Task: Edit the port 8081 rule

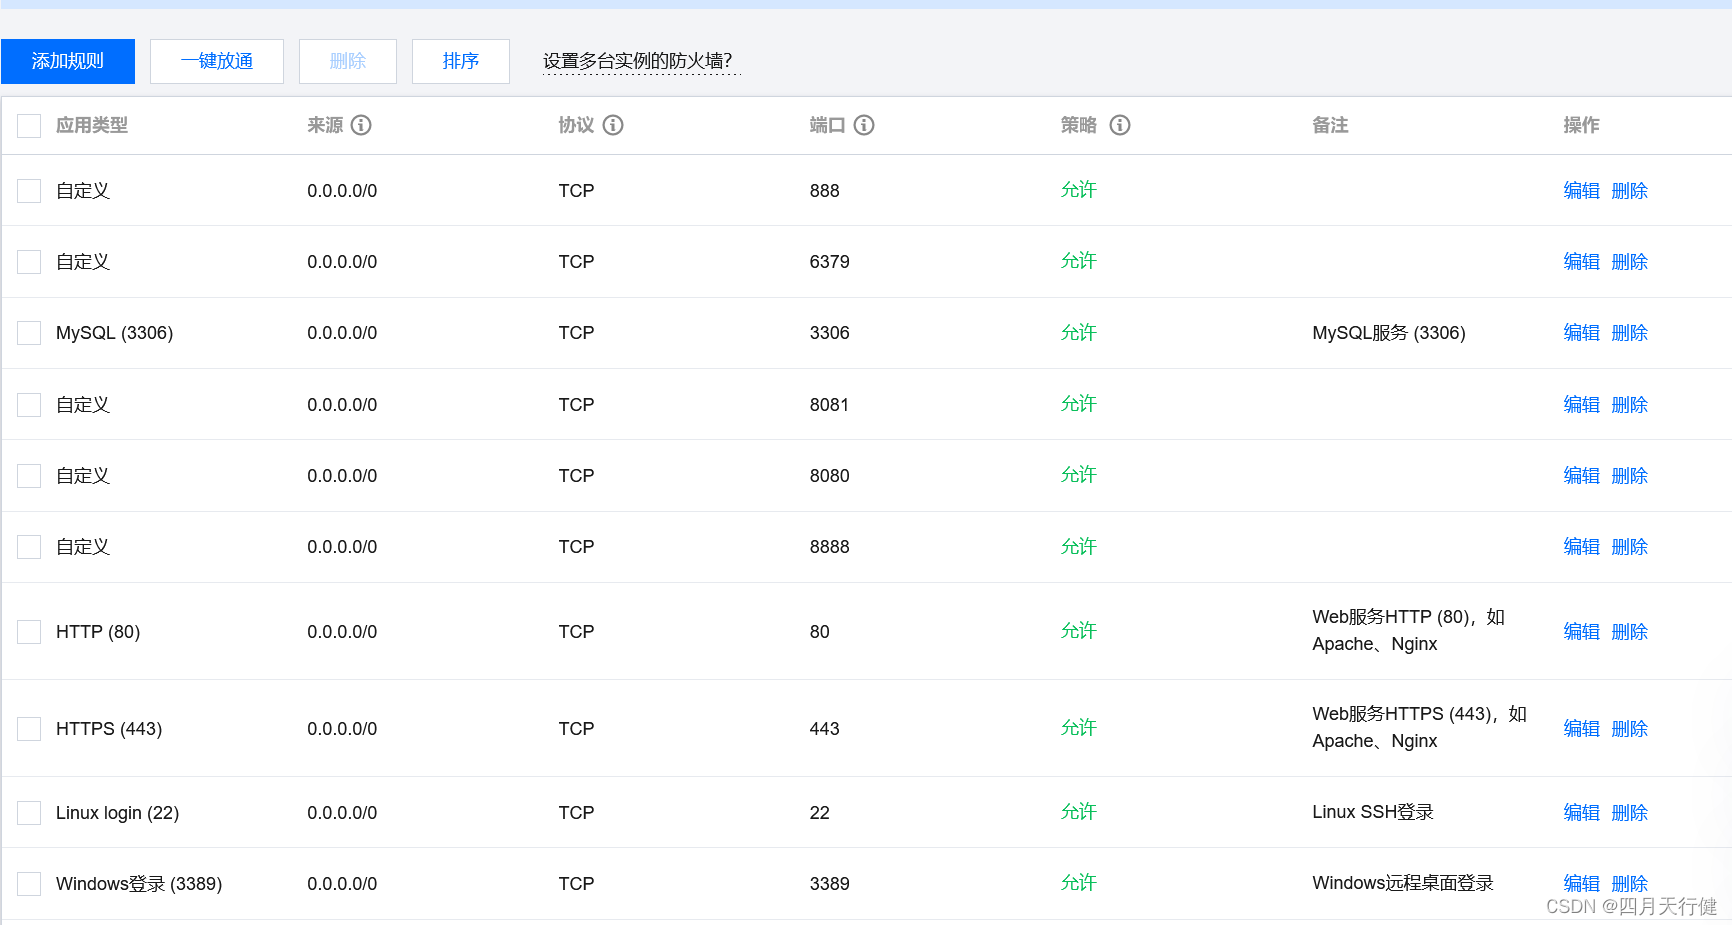Action: click(1581, 405)
